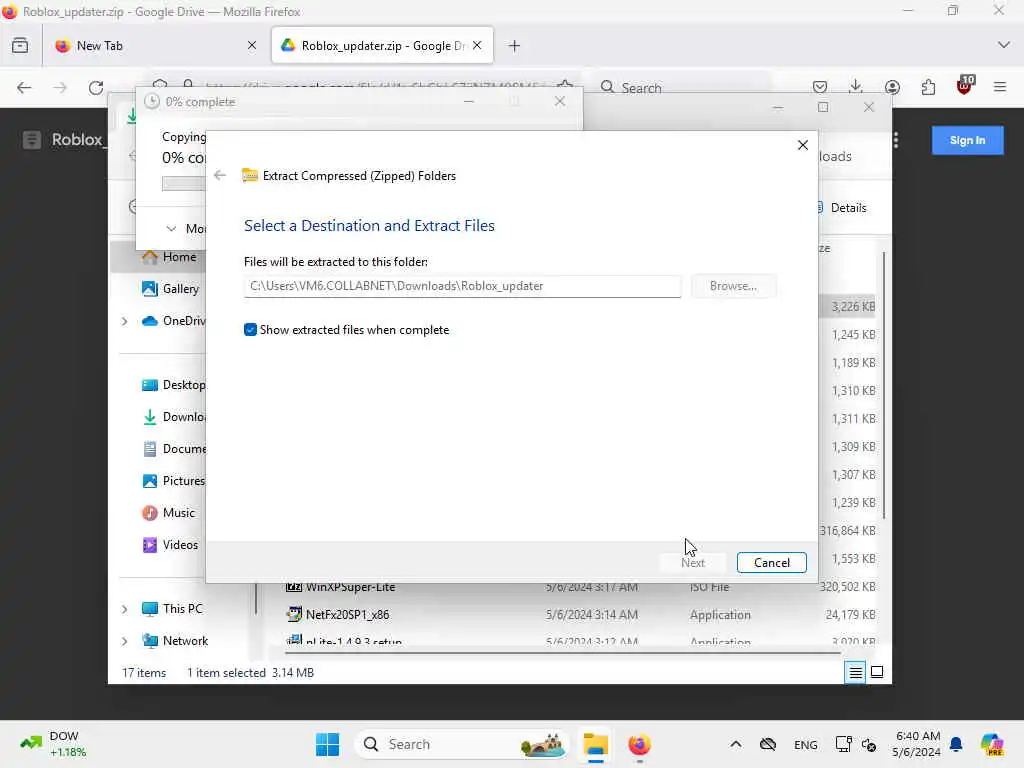Launch Copilot preview from taskbar
1024x768 pixels.
tap(992, 744)
